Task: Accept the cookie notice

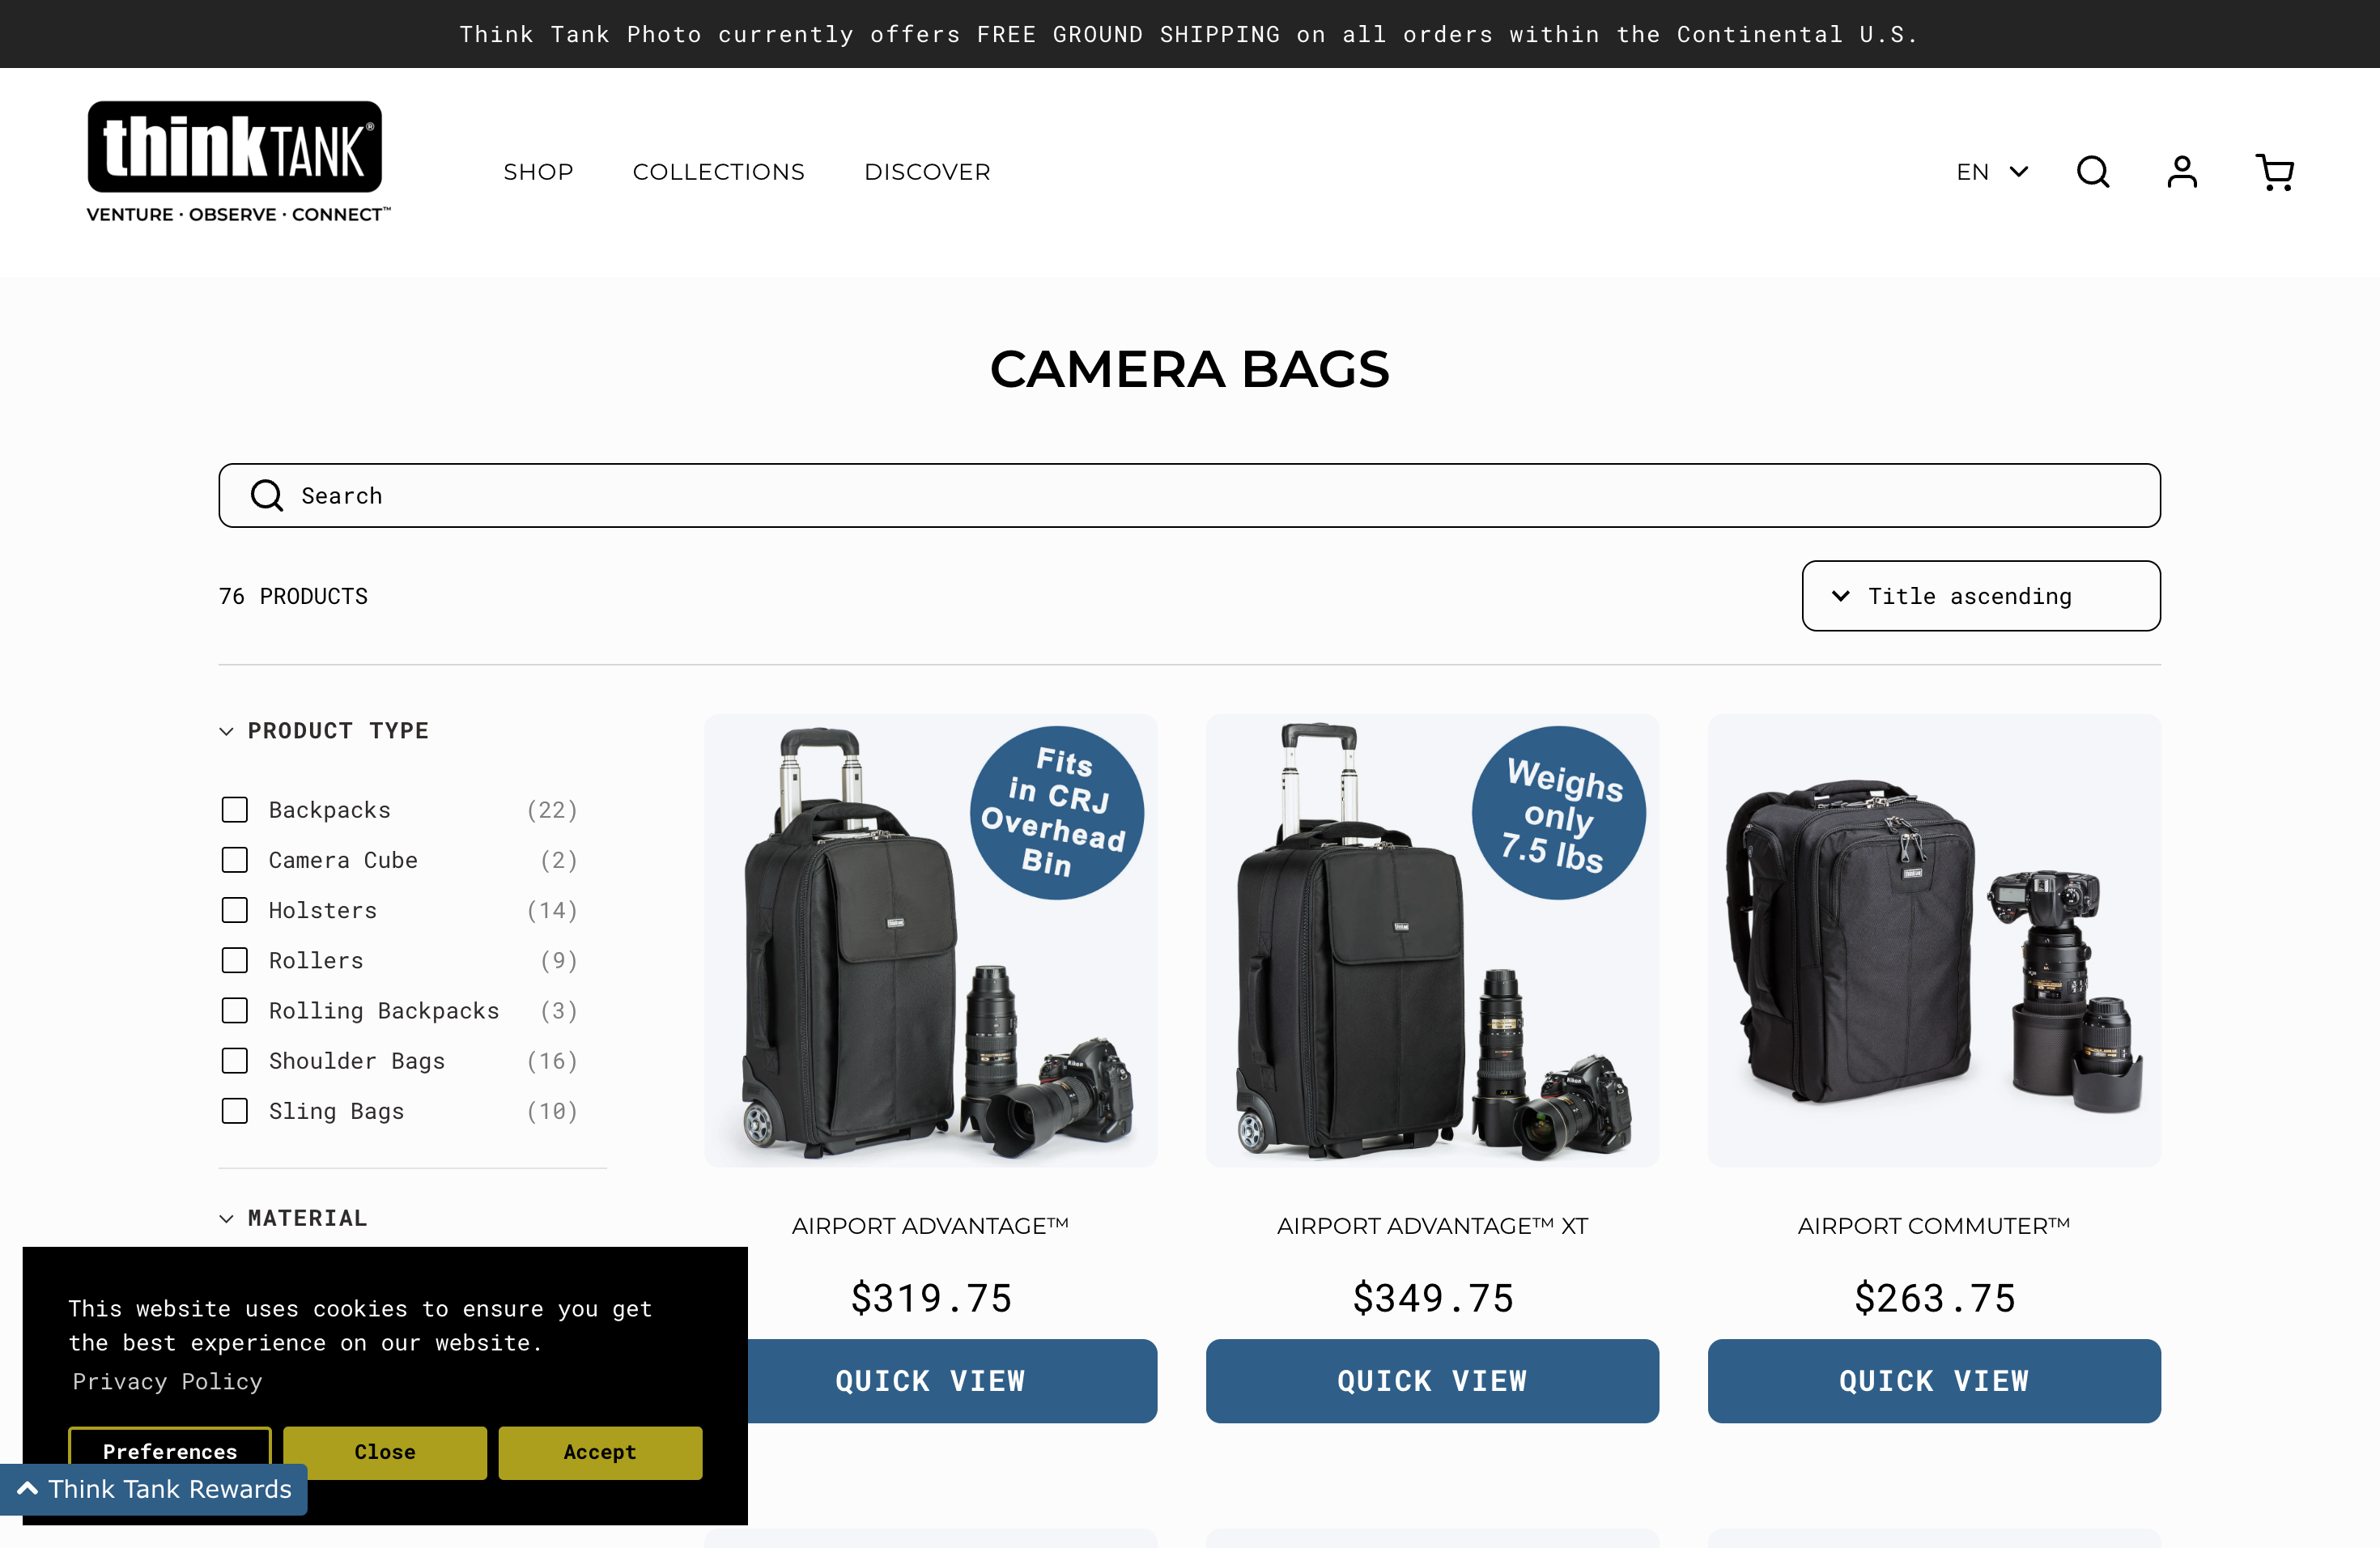Action: coord(600,1452)
